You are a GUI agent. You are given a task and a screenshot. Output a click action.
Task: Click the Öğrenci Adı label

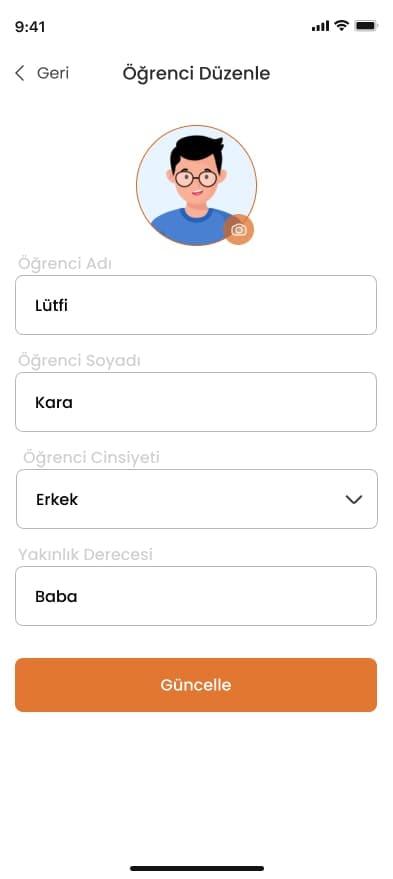(x=64, y=263)
